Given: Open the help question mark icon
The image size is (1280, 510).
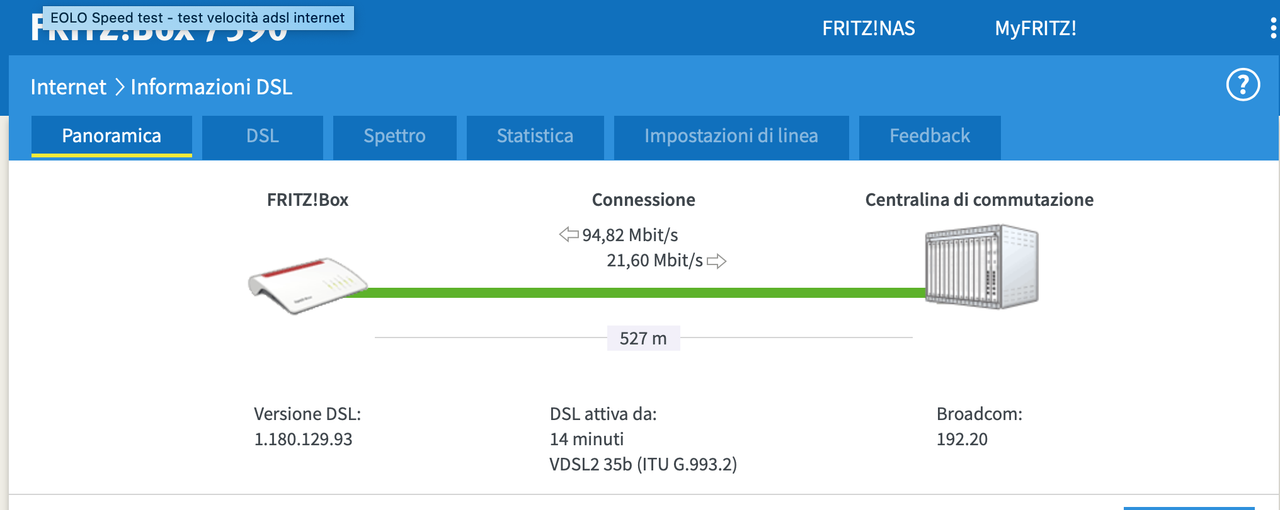Looking at the screenshot, I should pos(1242,85).
